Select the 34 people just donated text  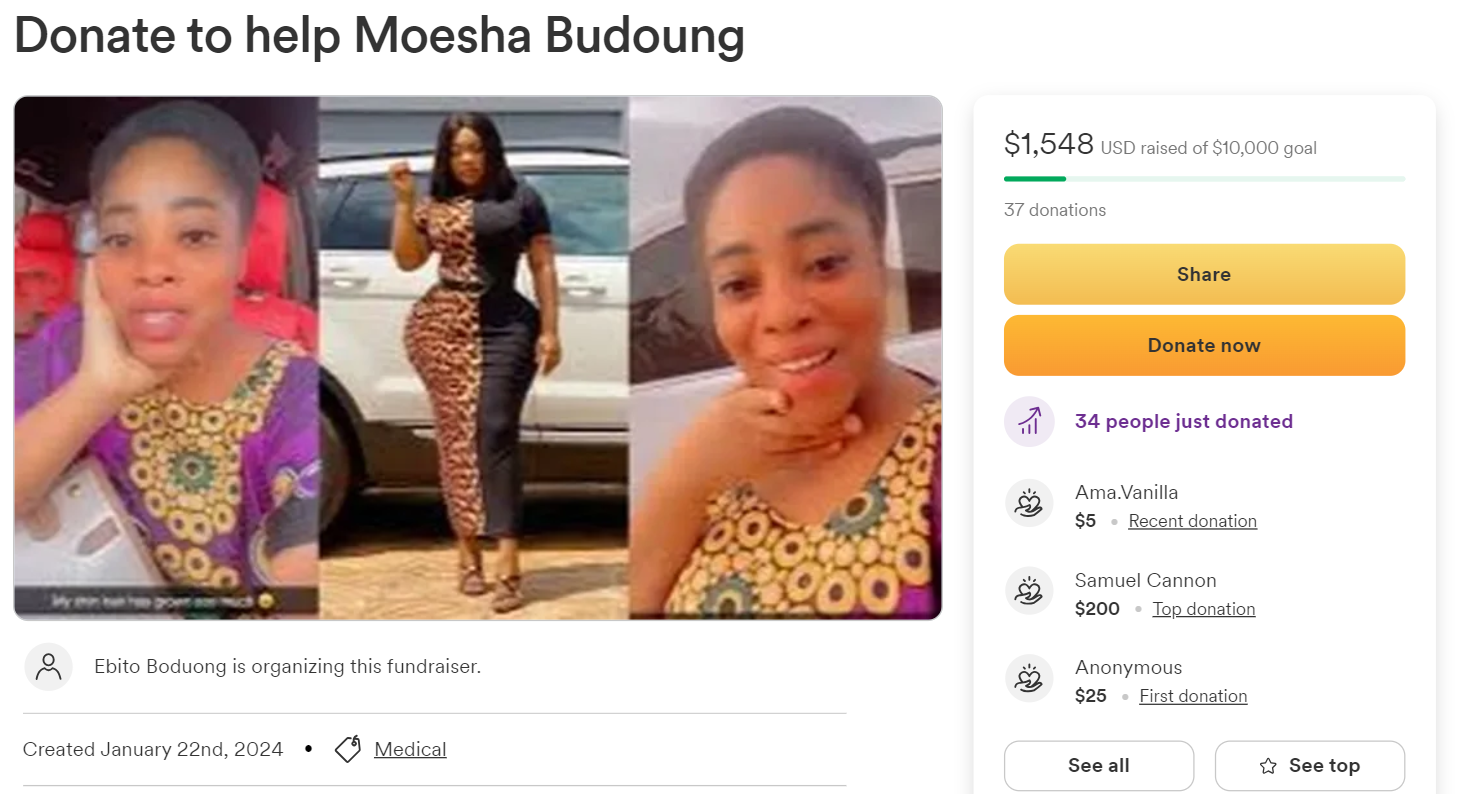(1184, 421)
